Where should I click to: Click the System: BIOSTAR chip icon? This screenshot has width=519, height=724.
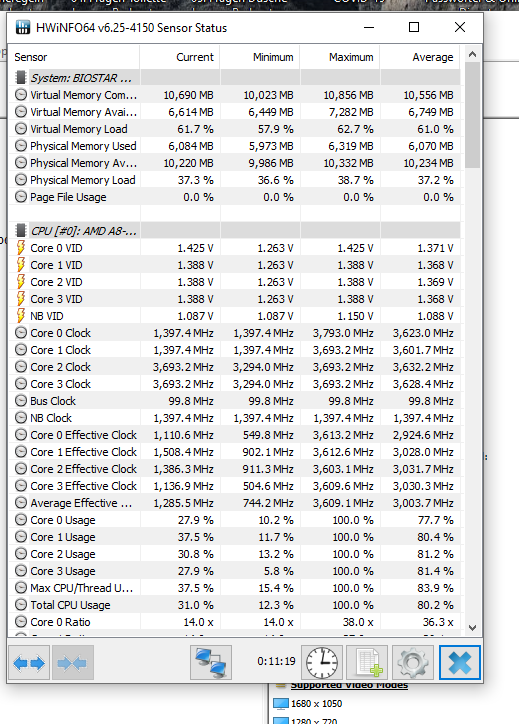pos(21,78)
